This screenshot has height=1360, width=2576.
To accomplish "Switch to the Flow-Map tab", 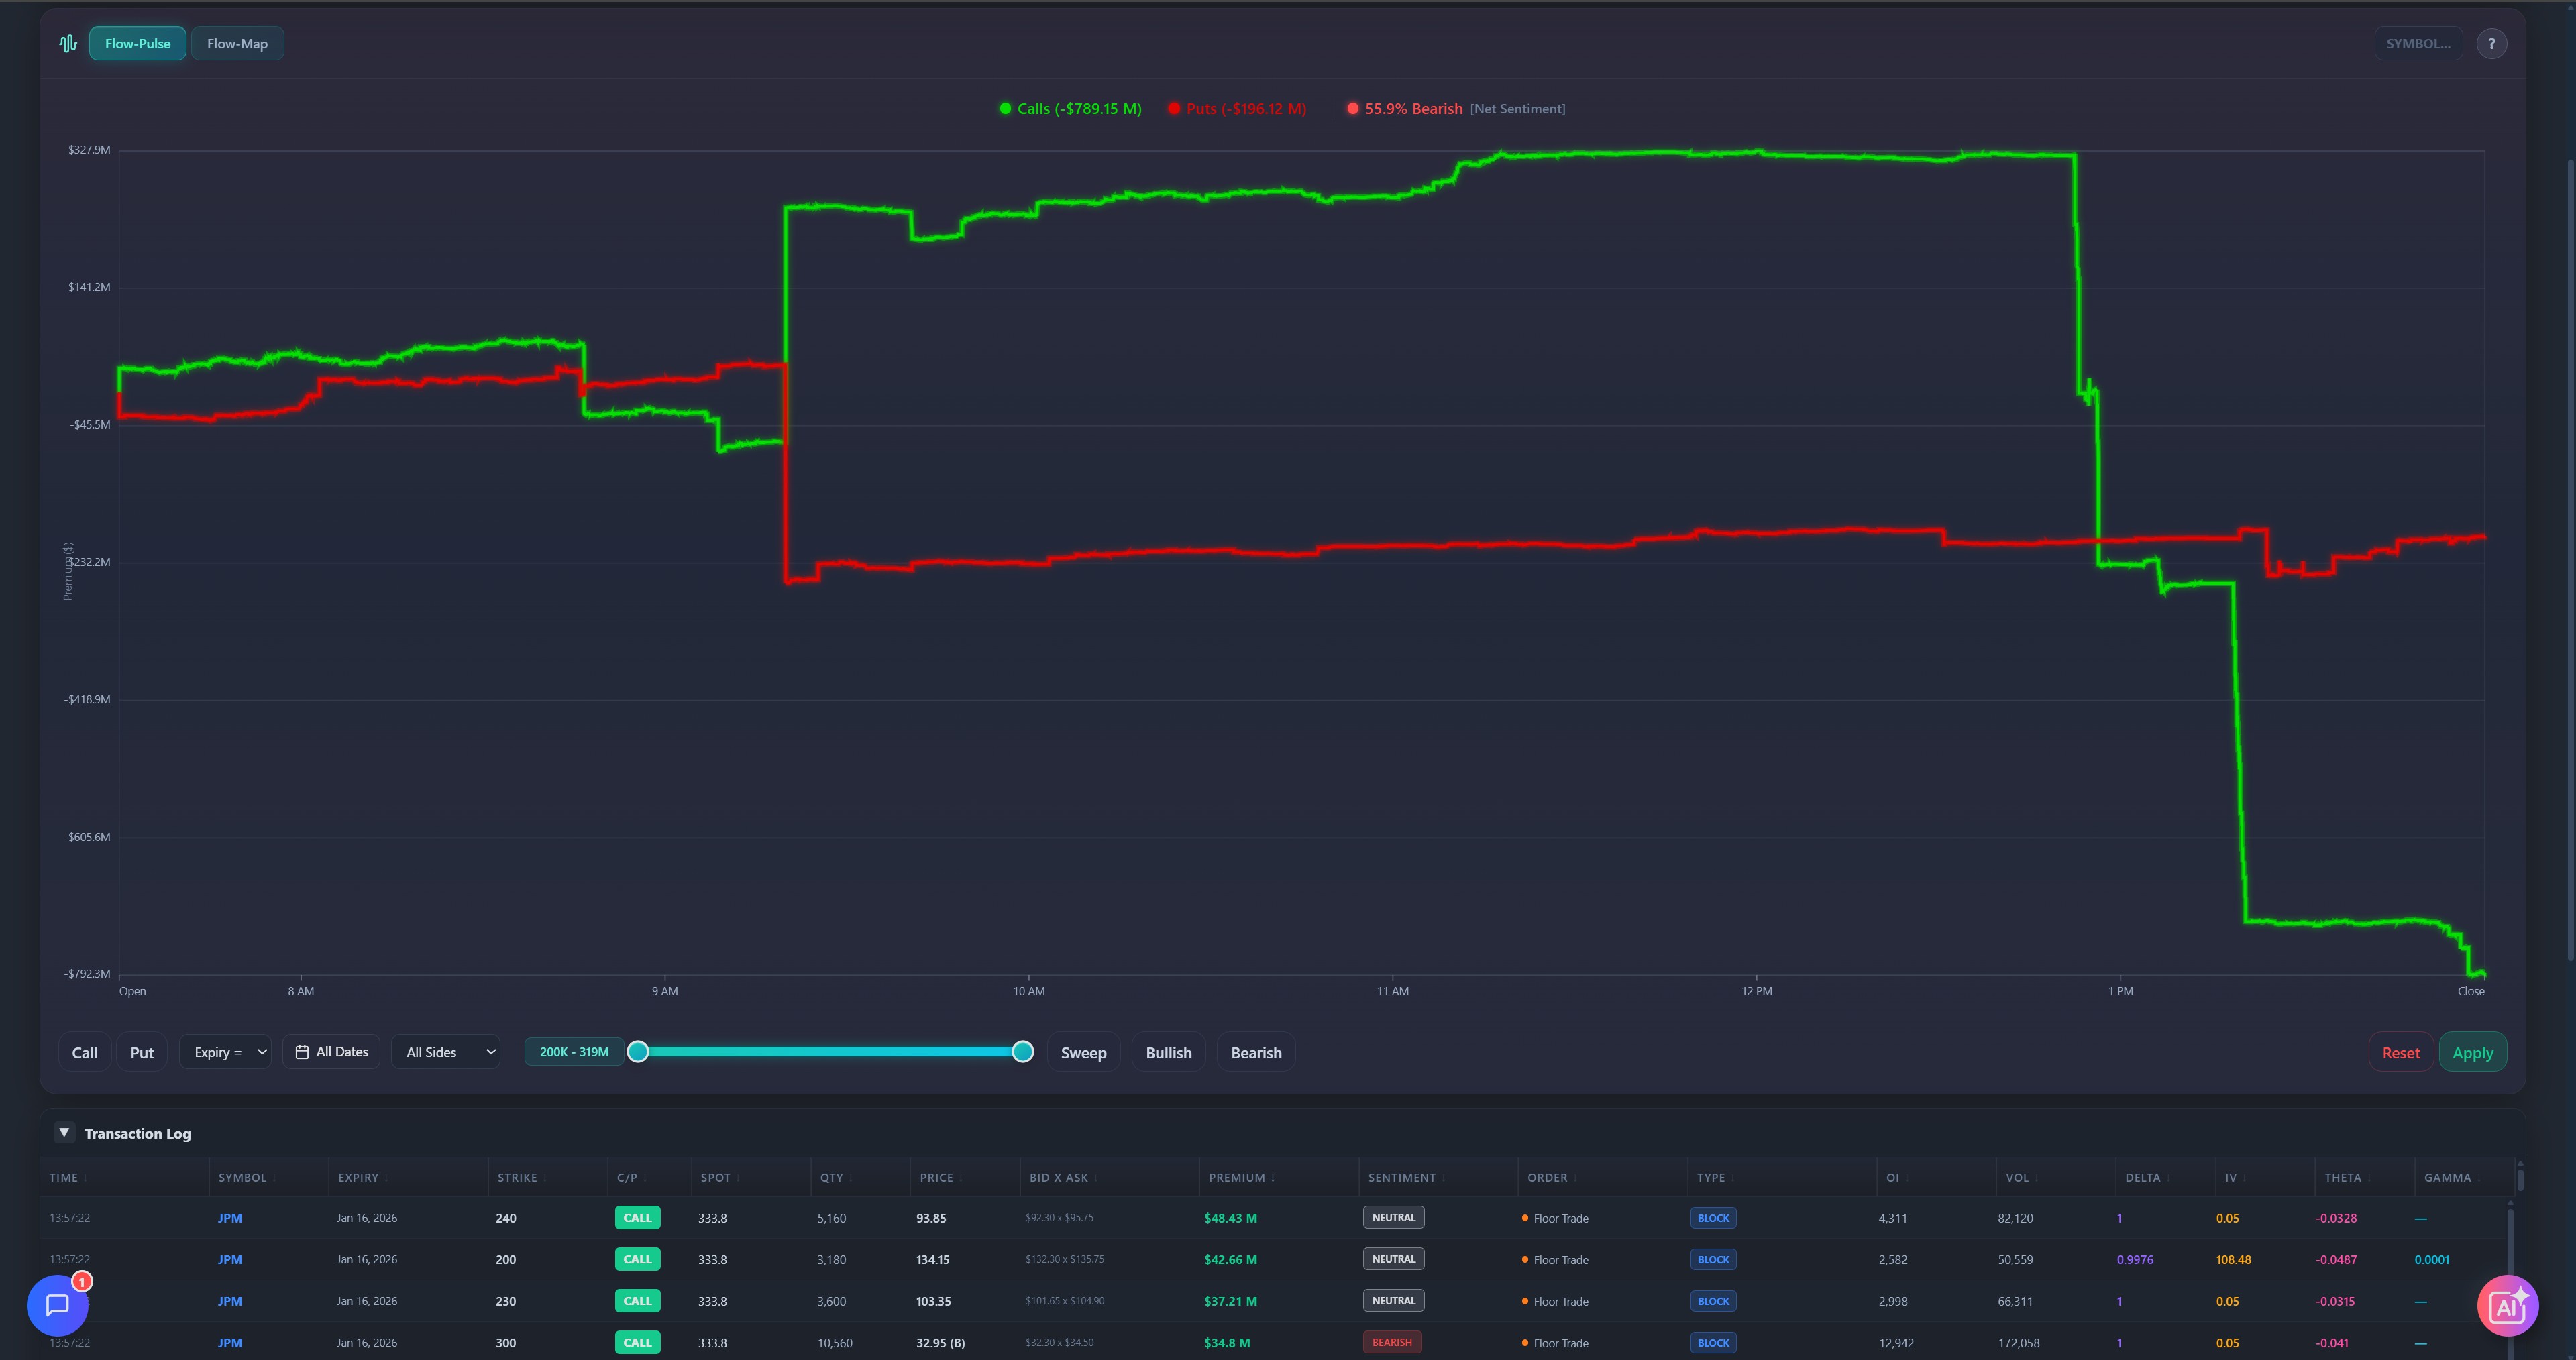I will pos(237,43).
